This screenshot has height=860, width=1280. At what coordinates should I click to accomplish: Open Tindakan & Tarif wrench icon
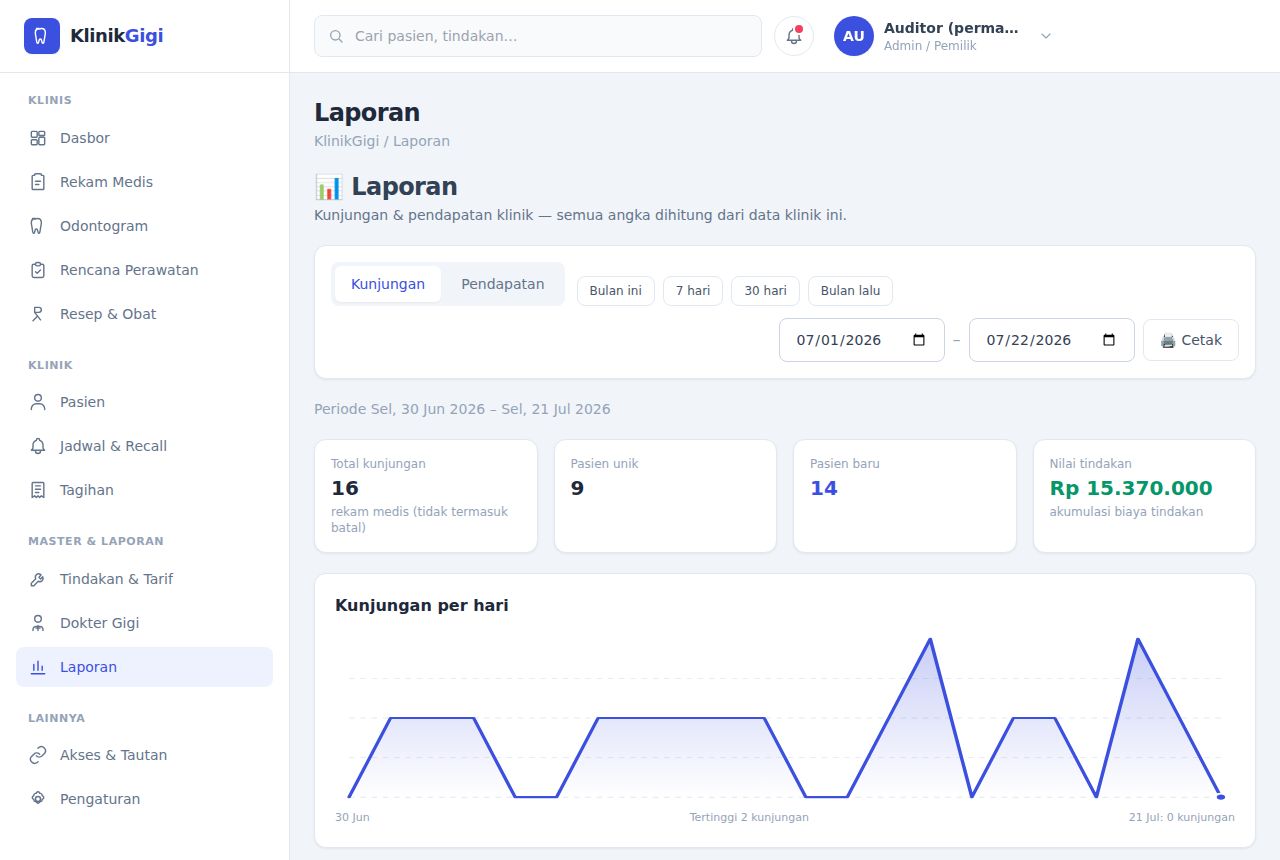(x=38, y=579)
